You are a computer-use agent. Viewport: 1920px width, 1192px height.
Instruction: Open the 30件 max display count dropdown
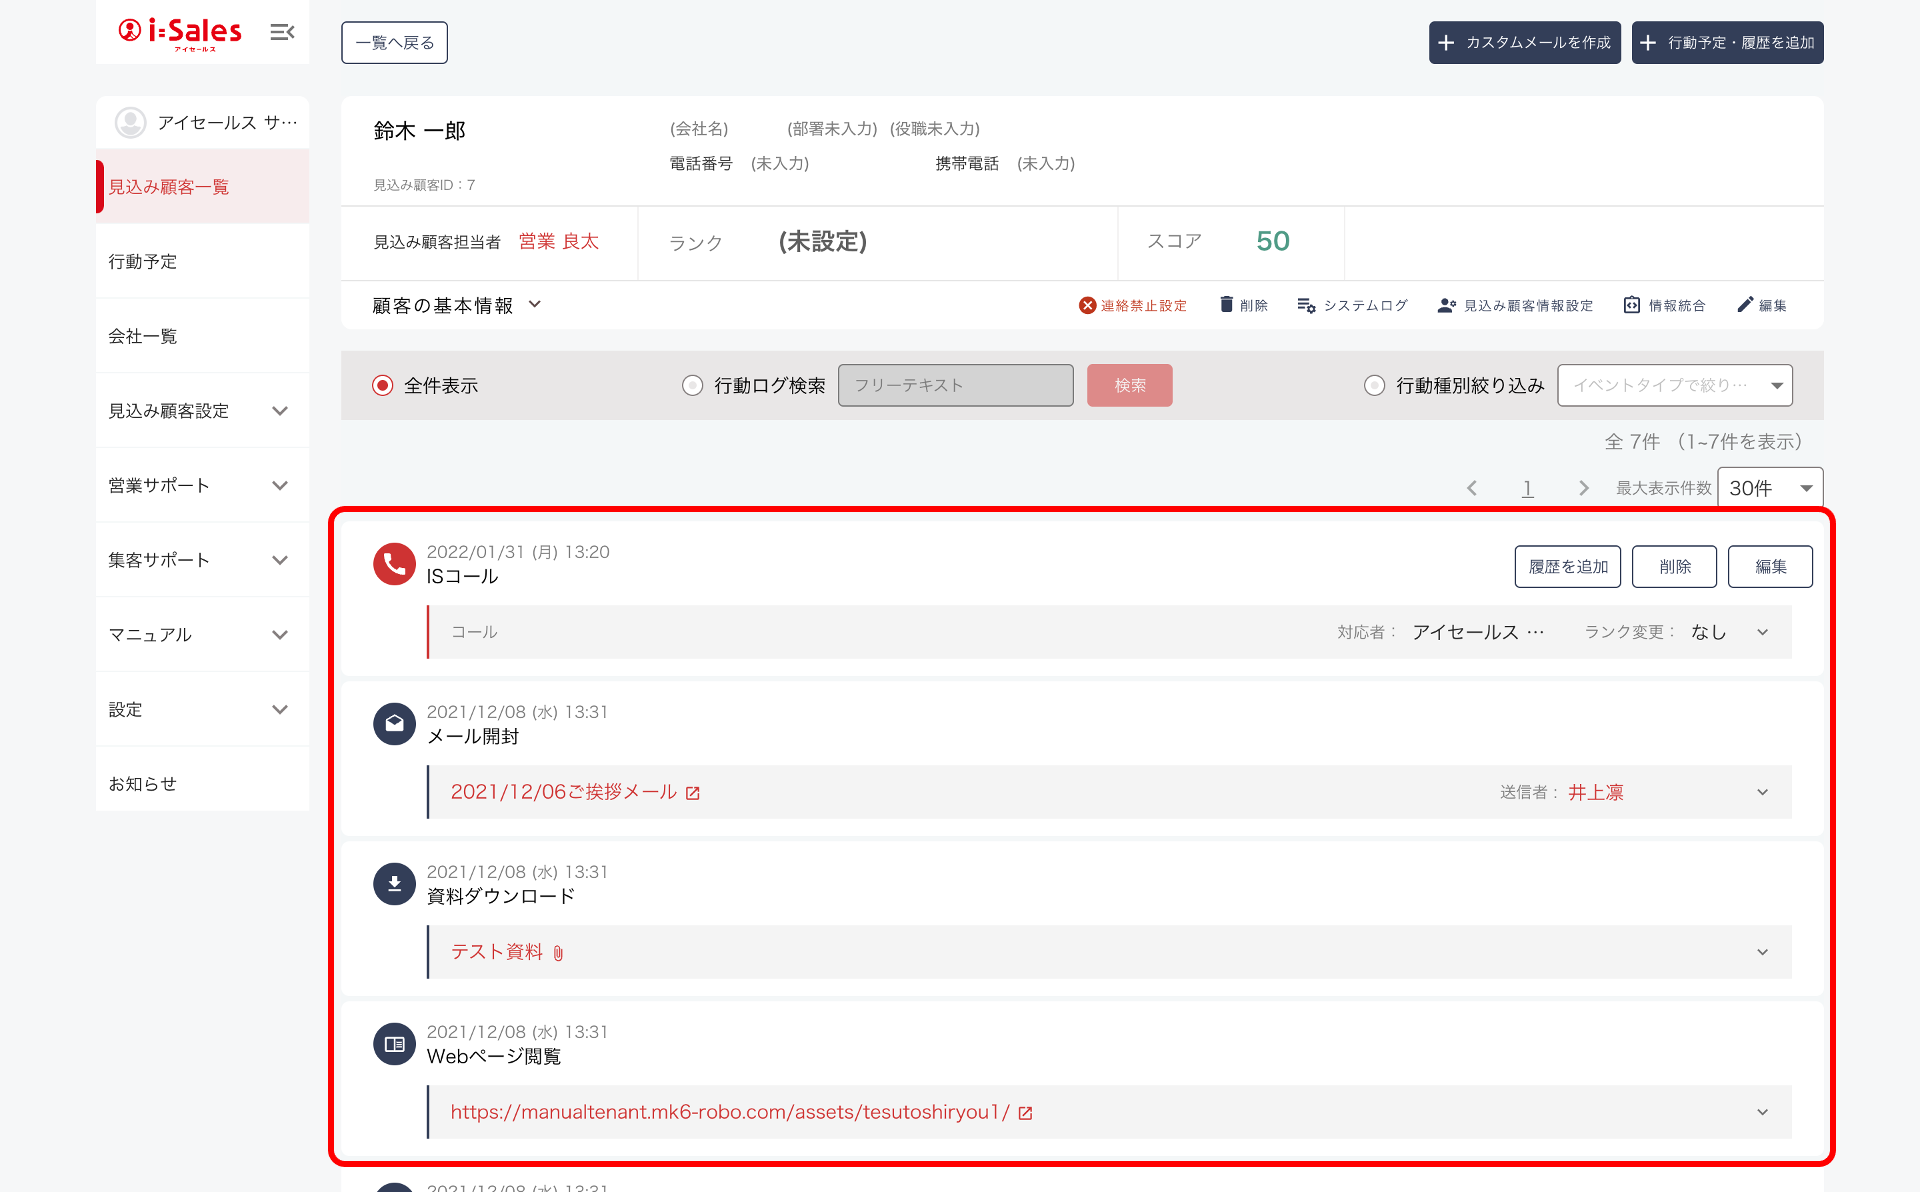[1770, 488]
